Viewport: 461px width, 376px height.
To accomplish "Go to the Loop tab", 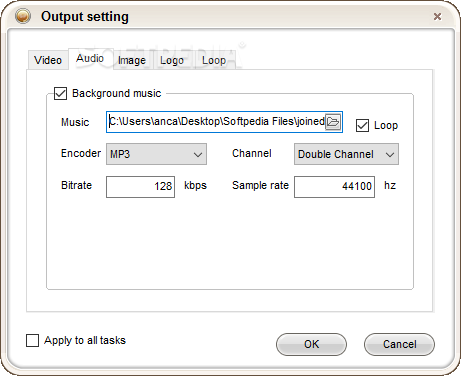I will [214, 60].
